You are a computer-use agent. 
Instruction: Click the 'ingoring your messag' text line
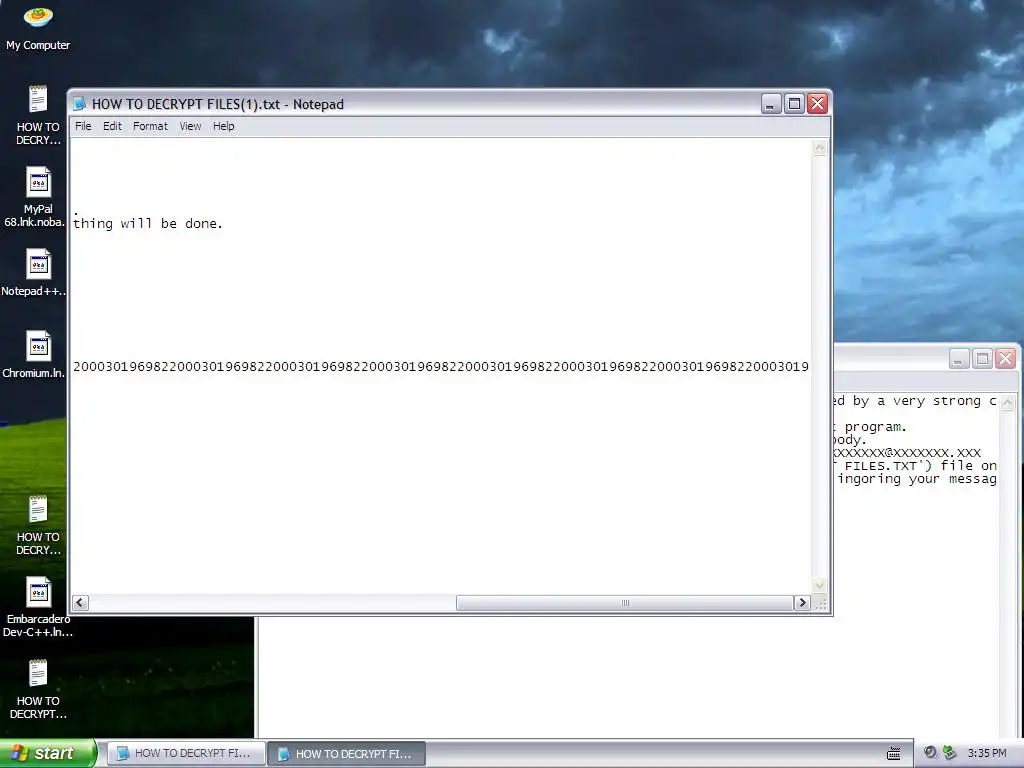click(x=917, y=479)
